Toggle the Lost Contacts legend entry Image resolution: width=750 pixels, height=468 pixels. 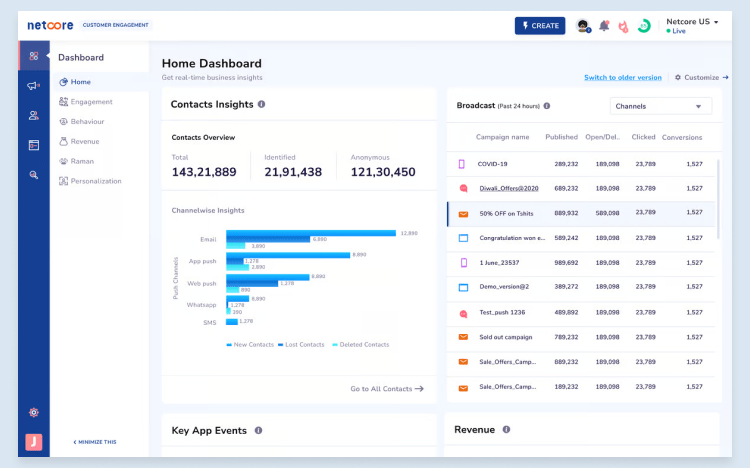(x=301, y=345)
